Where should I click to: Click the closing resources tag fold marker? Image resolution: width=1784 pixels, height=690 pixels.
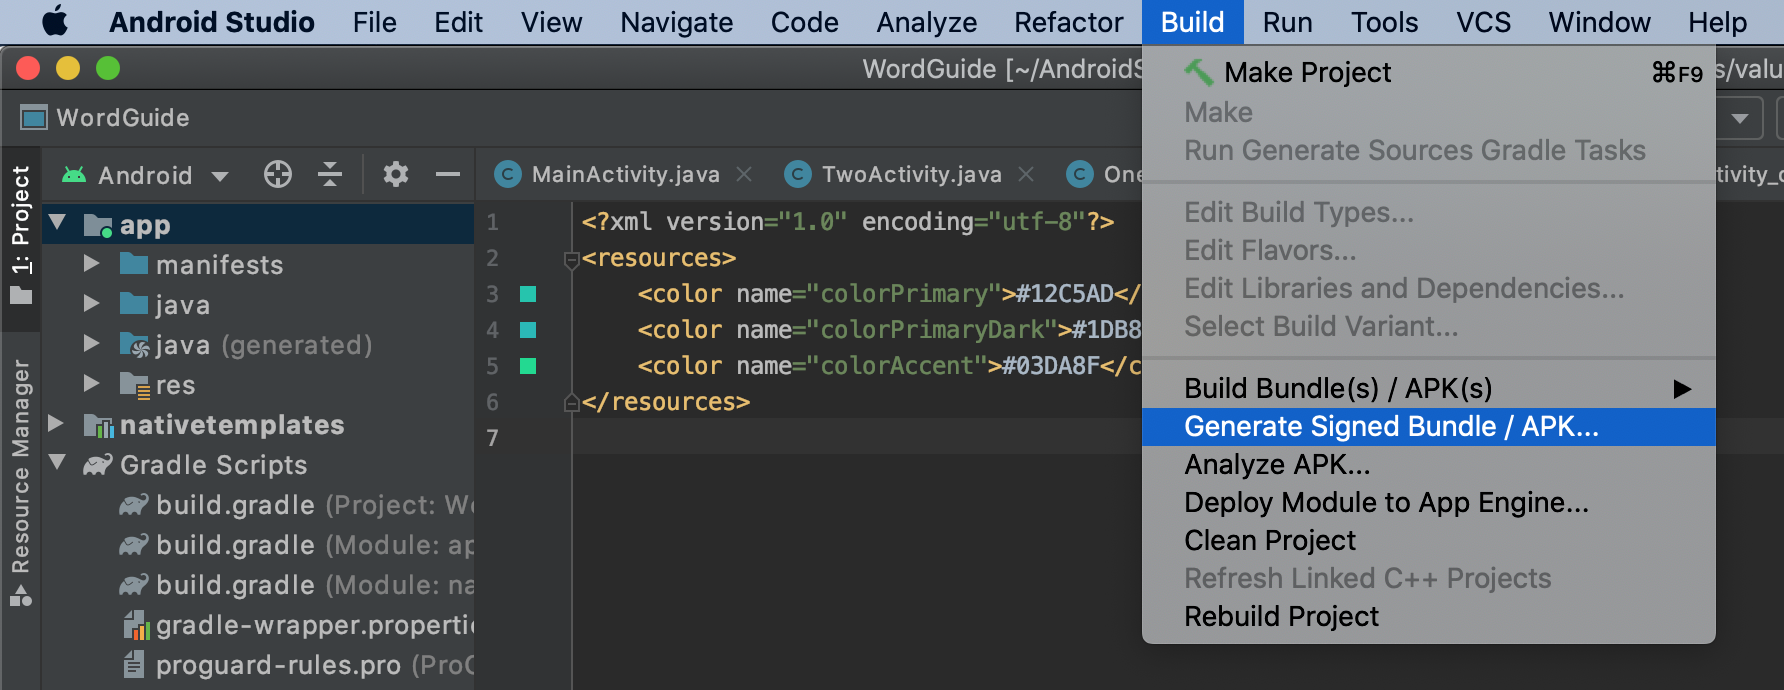coord(572,402)
